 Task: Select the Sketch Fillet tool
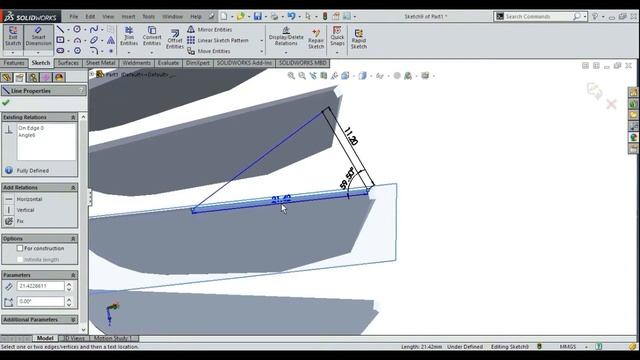tap(93, 51)
